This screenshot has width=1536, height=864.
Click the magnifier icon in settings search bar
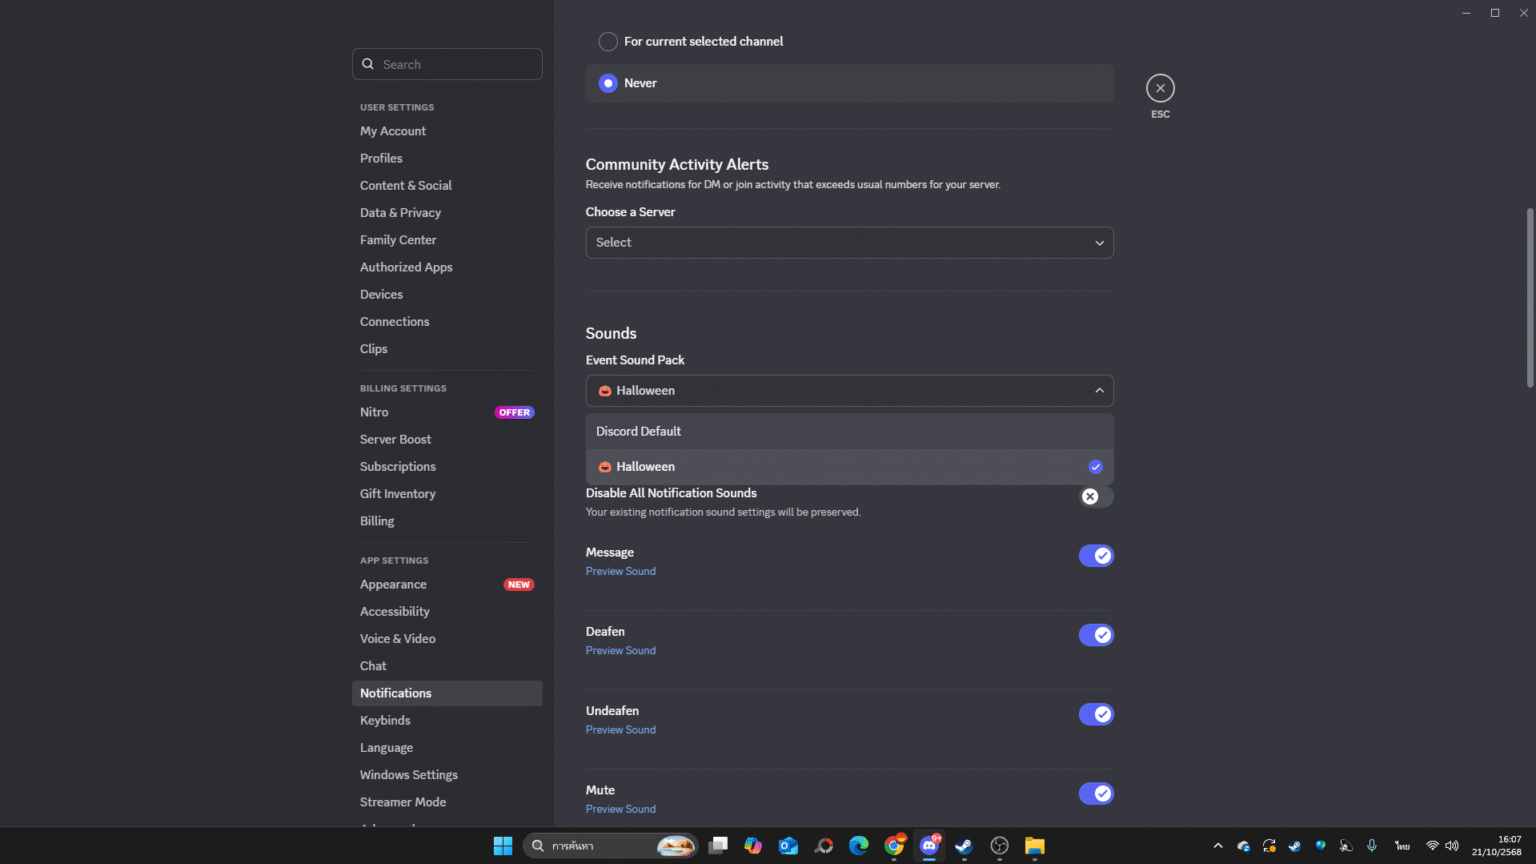pos(368,64)
